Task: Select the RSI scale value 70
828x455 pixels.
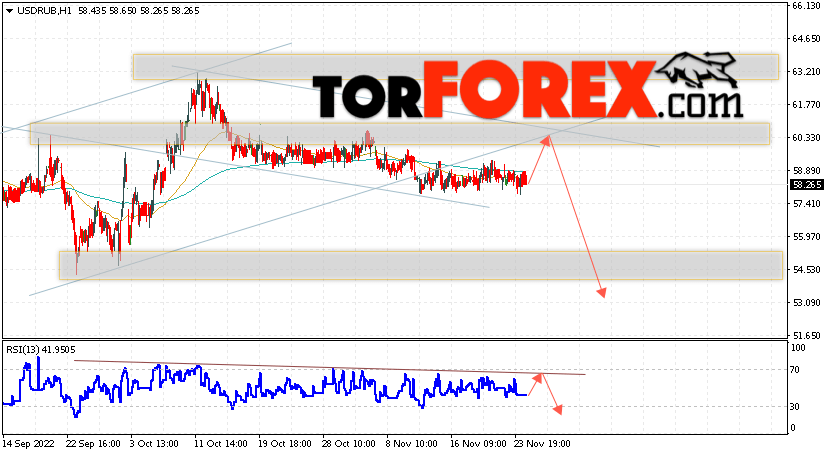Action: (x=795, y=370)
